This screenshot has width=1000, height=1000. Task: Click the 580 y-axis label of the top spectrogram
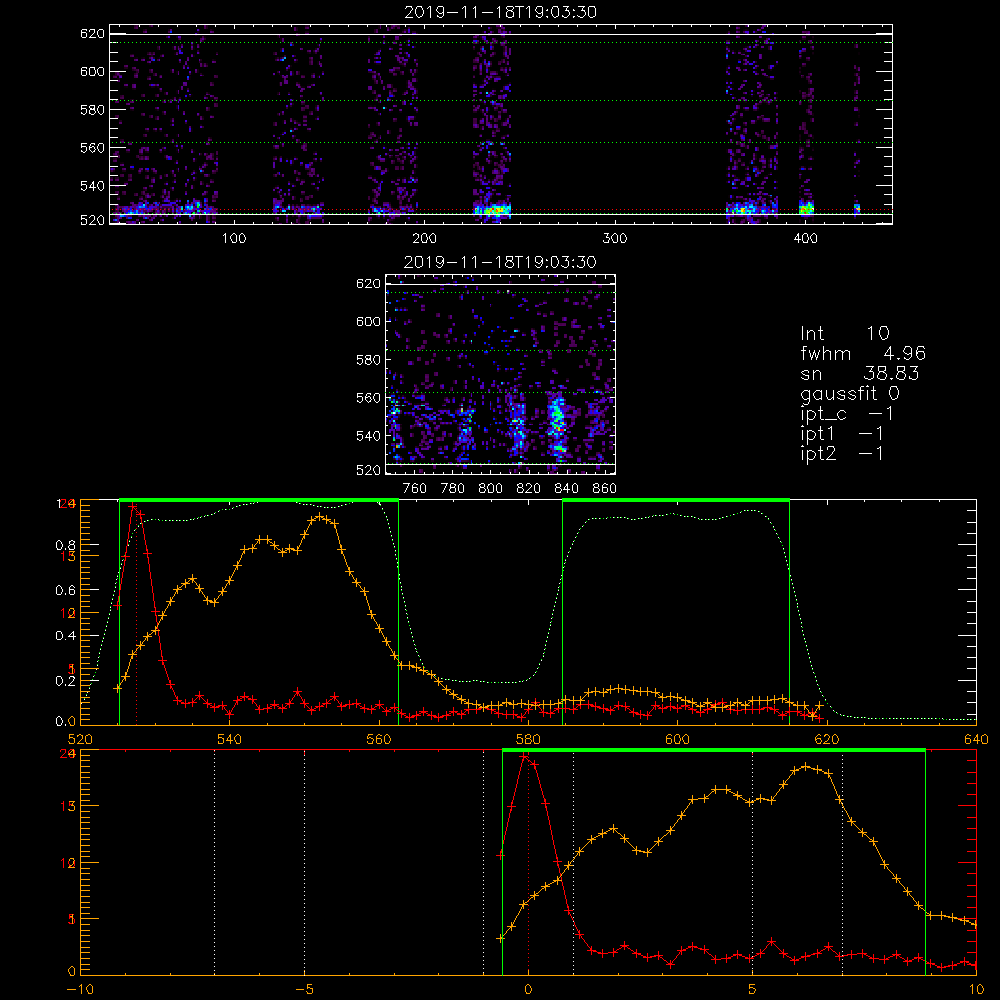click(92, 110)
